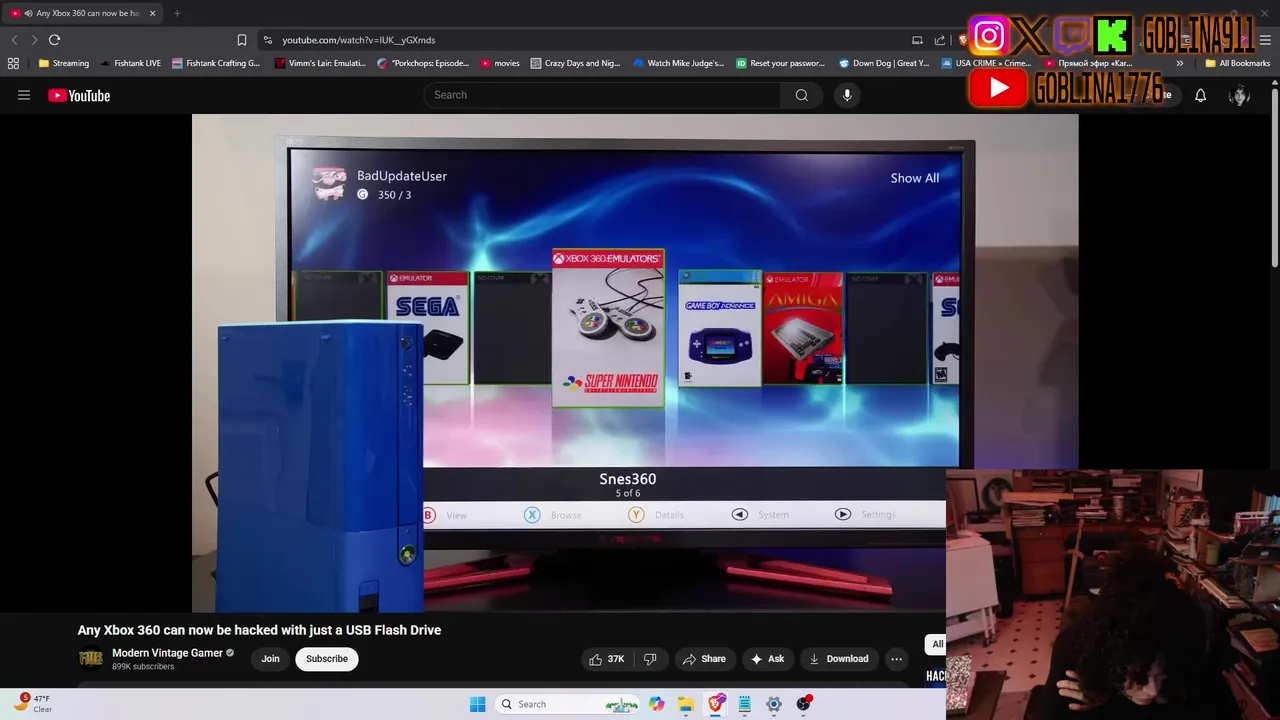Open the cast media icon in address bar
Viewport: 1280px width, 720px height.
tap(917, 40)
